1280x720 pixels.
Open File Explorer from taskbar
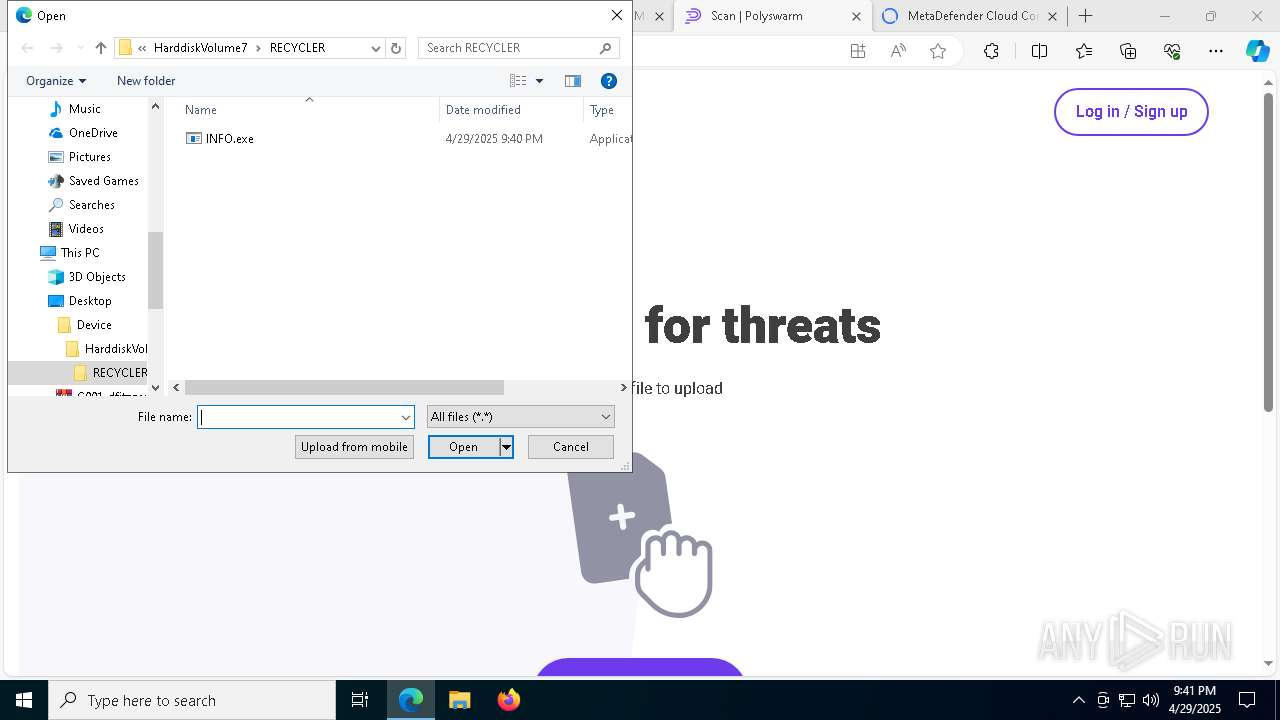click(x=459, y=700)
